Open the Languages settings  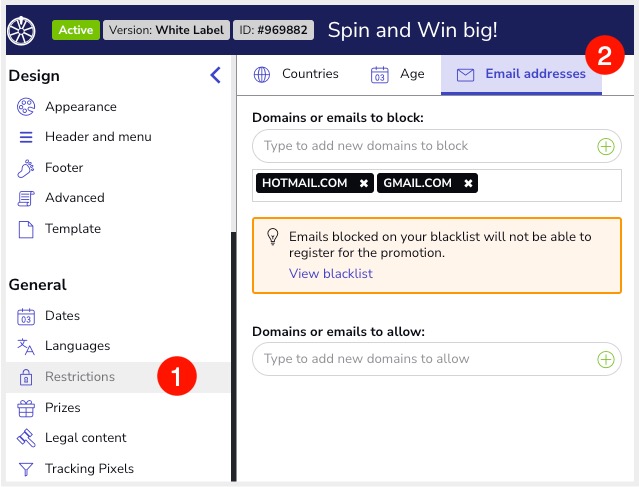pos(77,346)
